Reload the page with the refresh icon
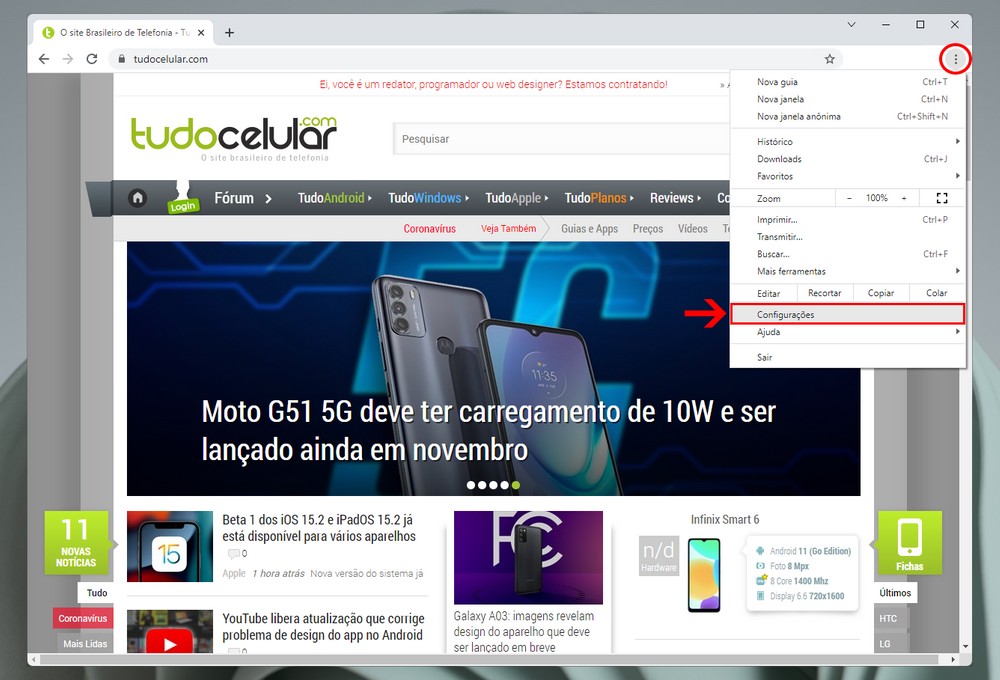Viewport: 1000px width, 680px height. click(x=92, y=59)
